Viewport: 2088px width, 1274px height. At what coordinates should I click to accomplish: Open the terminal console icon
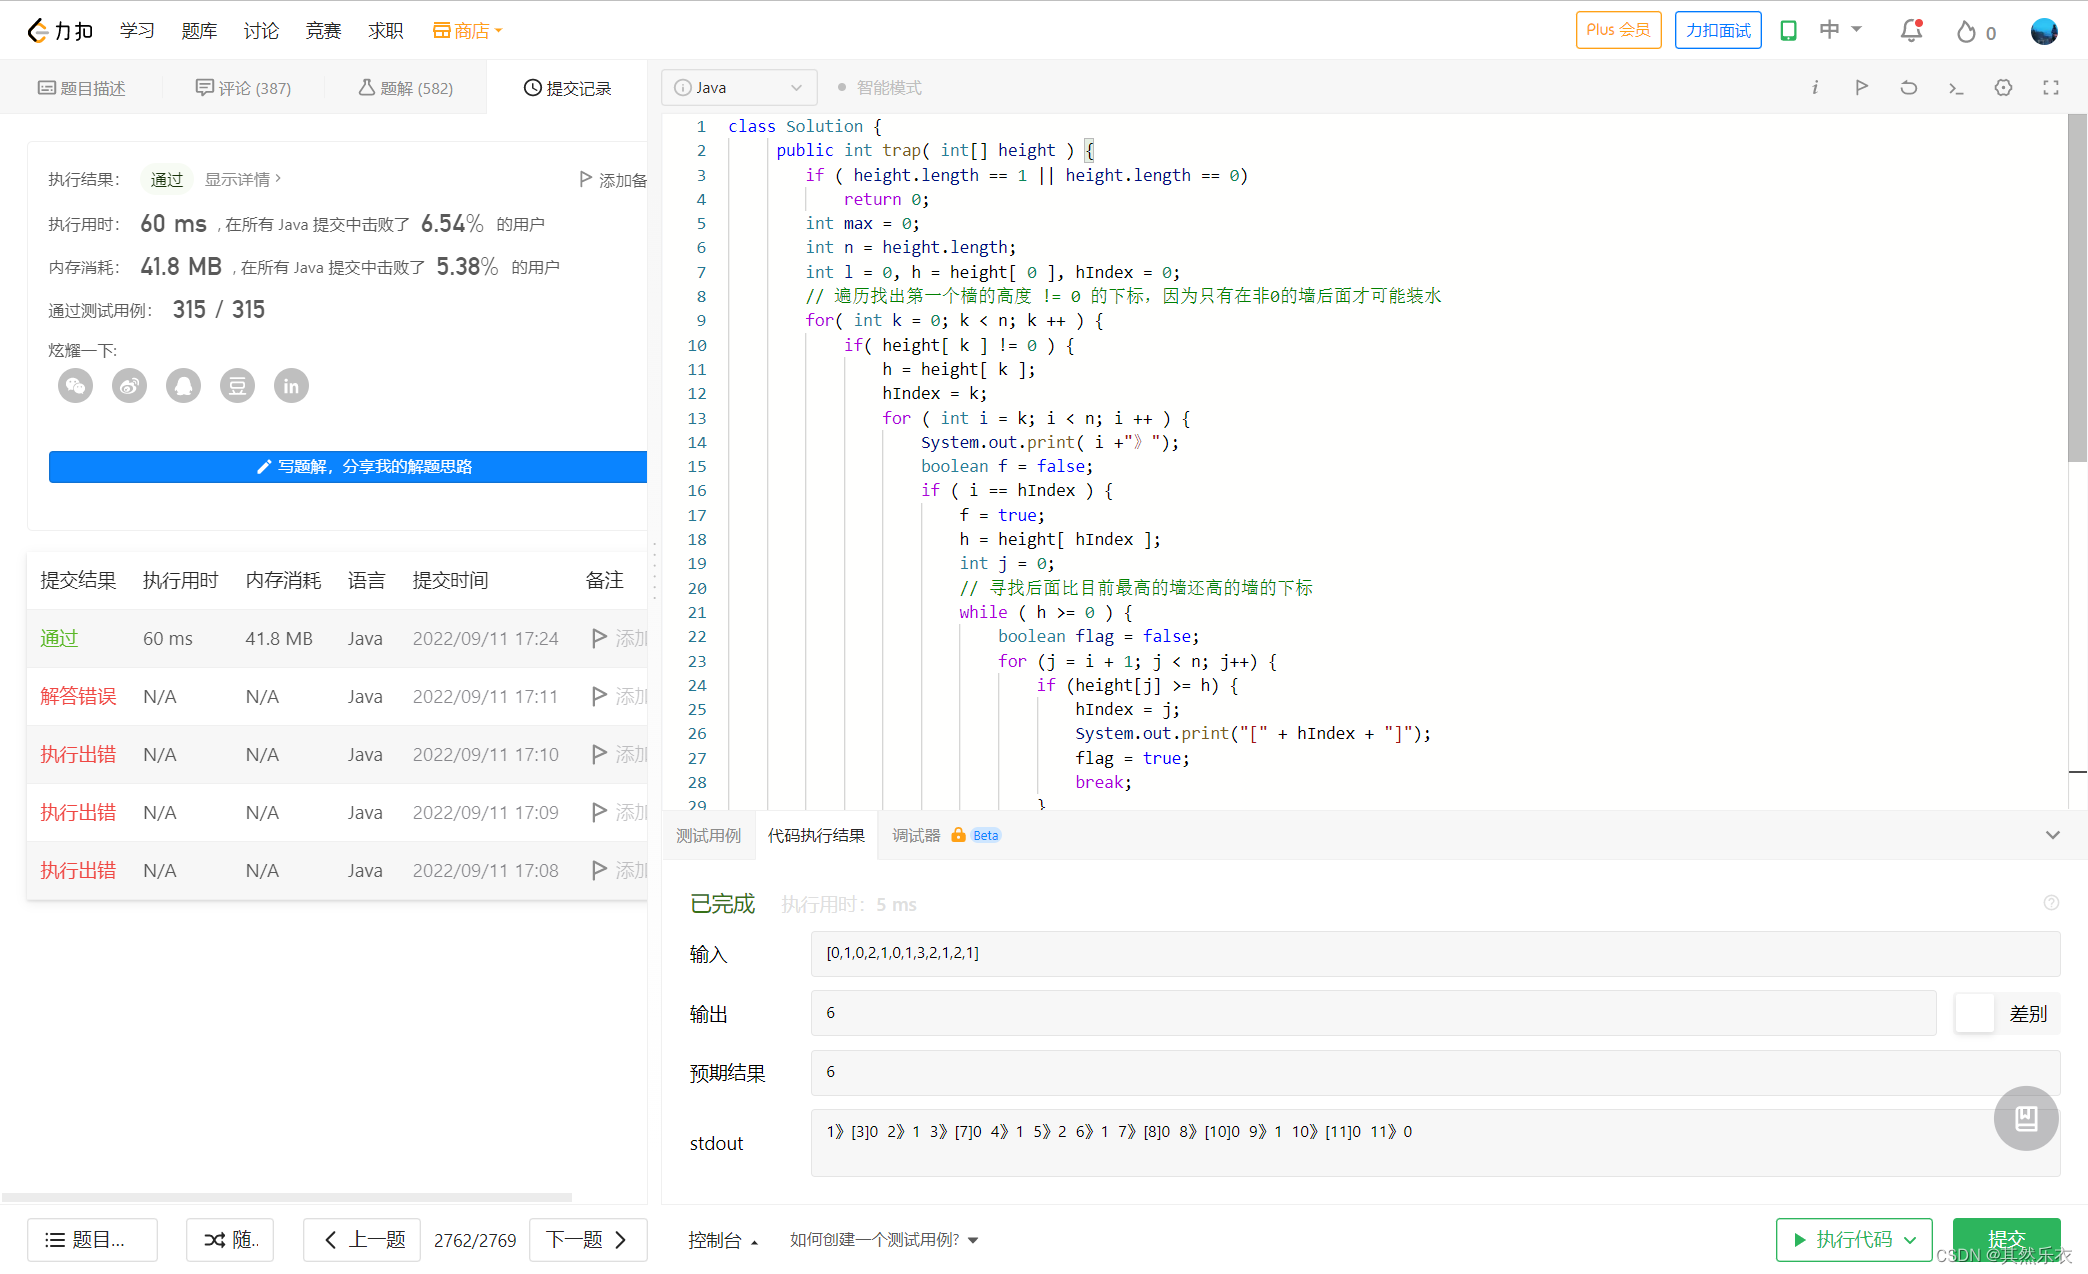click(x=1956, y=88)
